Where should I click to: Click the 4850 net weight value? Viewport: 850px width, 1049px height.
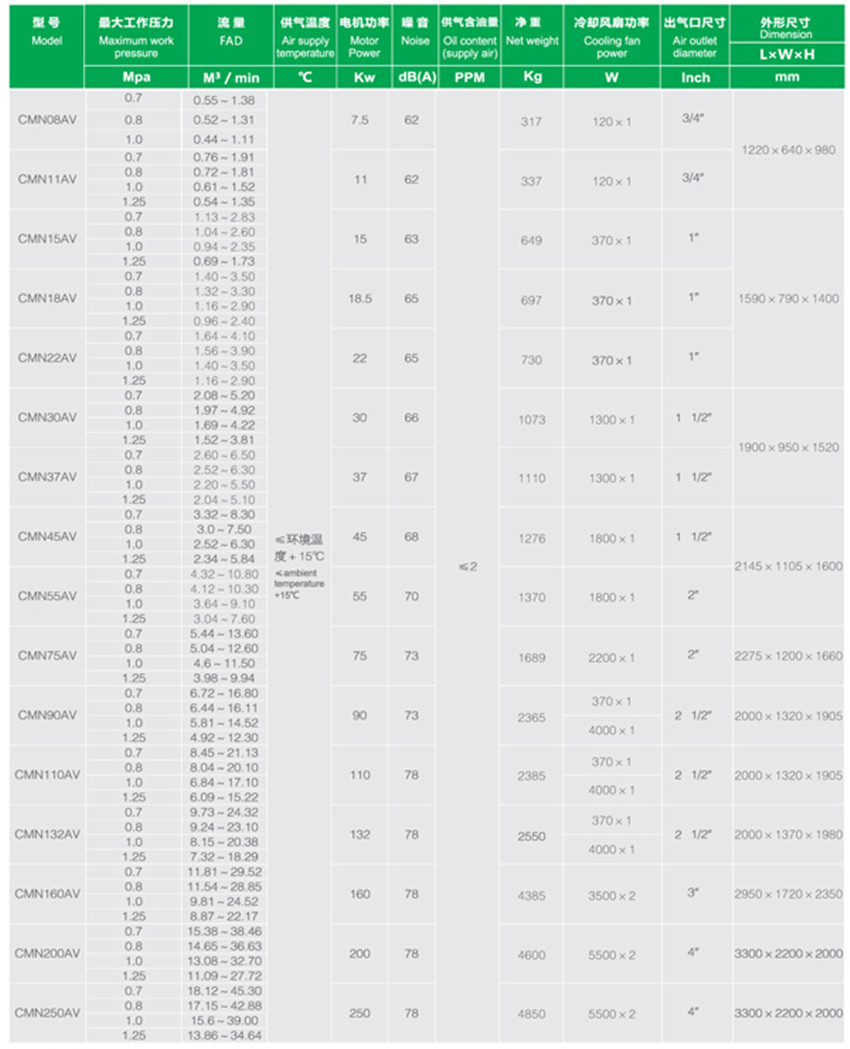coord(532,1013)
